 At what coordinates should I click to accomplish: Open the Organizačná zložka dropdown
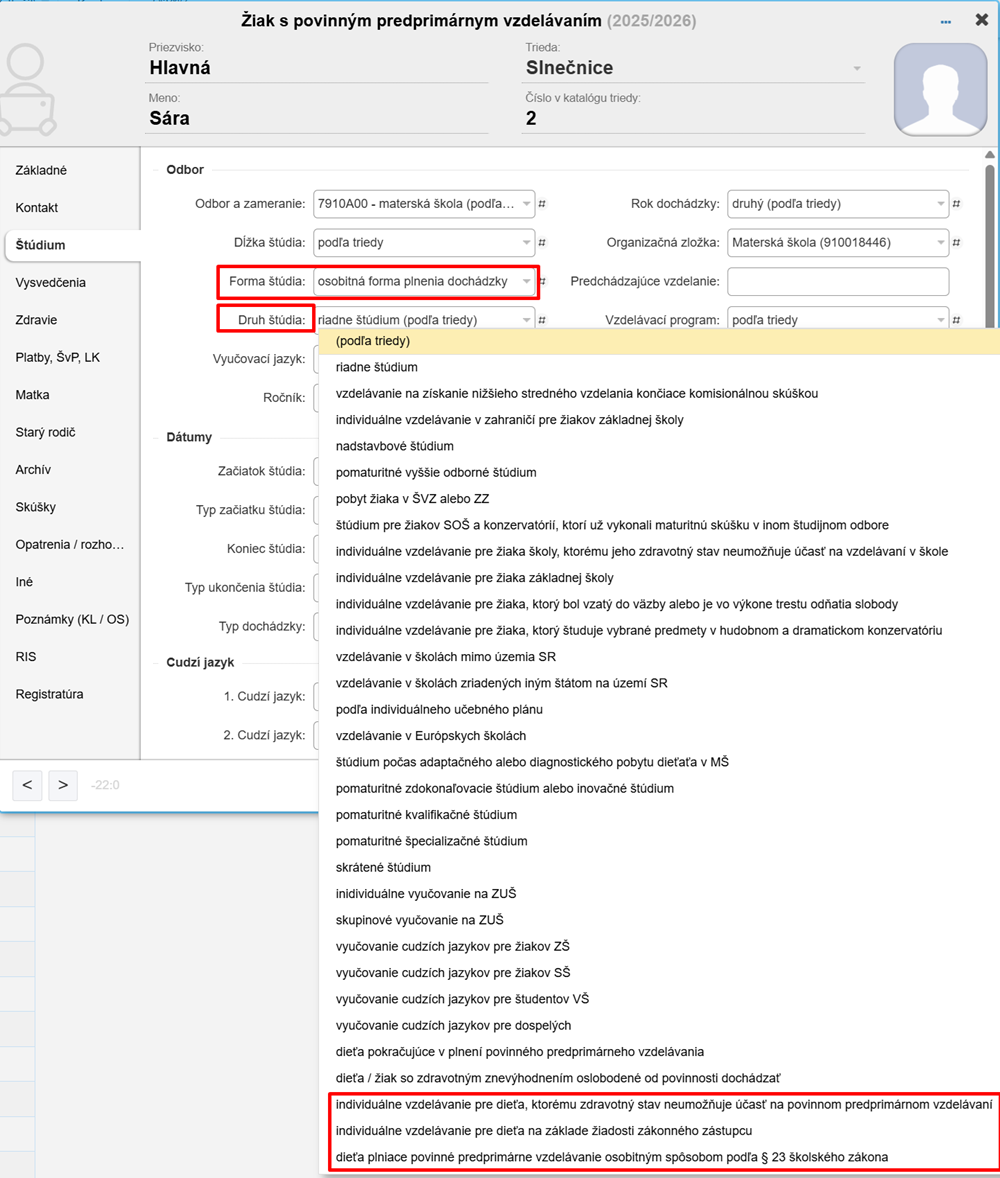point(838,243)
